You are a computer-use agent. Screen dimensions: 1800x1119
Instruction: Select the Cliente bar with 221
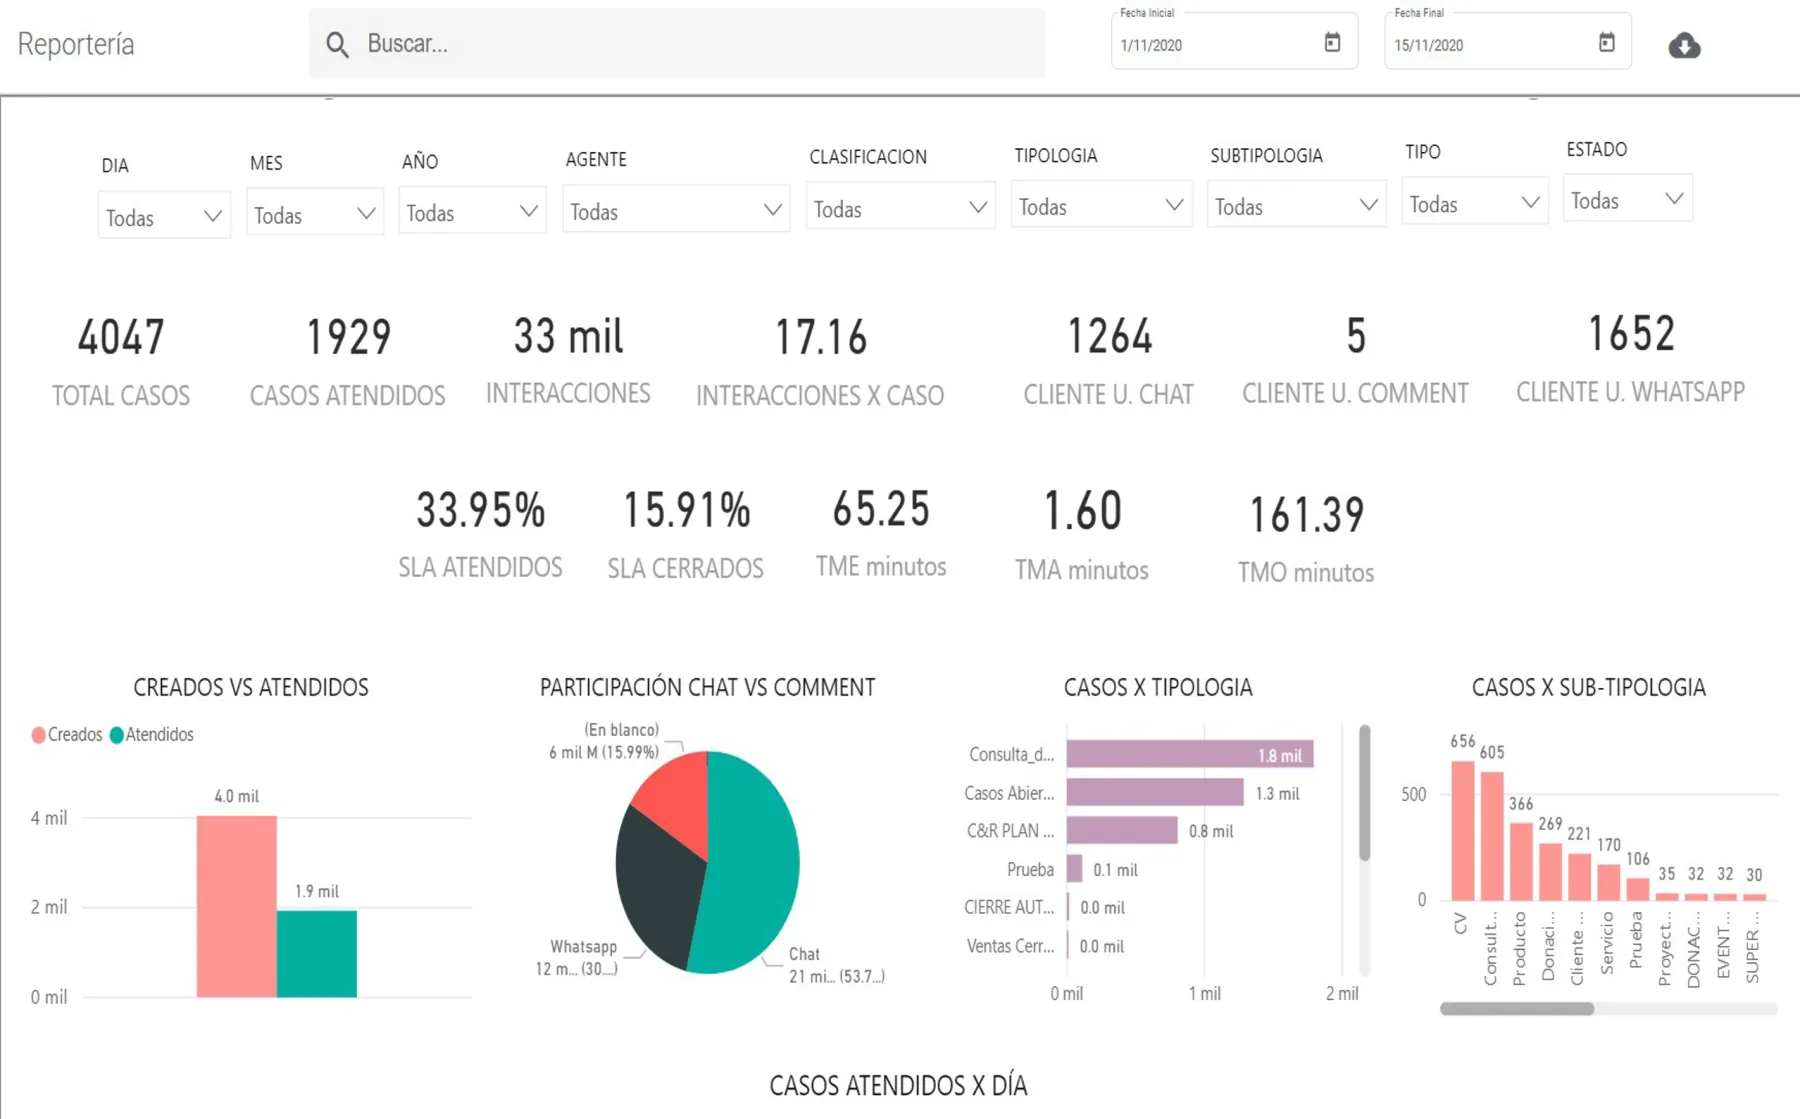pos(1579,876)
